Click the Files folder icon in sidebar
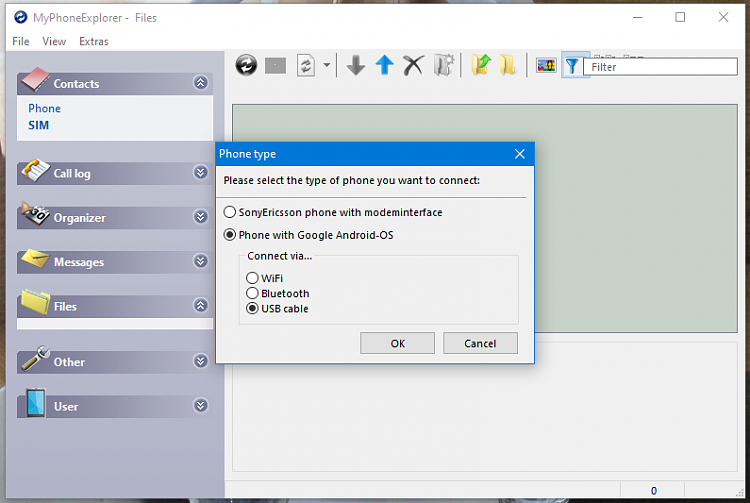 pyautogui.click(x=35, y=302)
